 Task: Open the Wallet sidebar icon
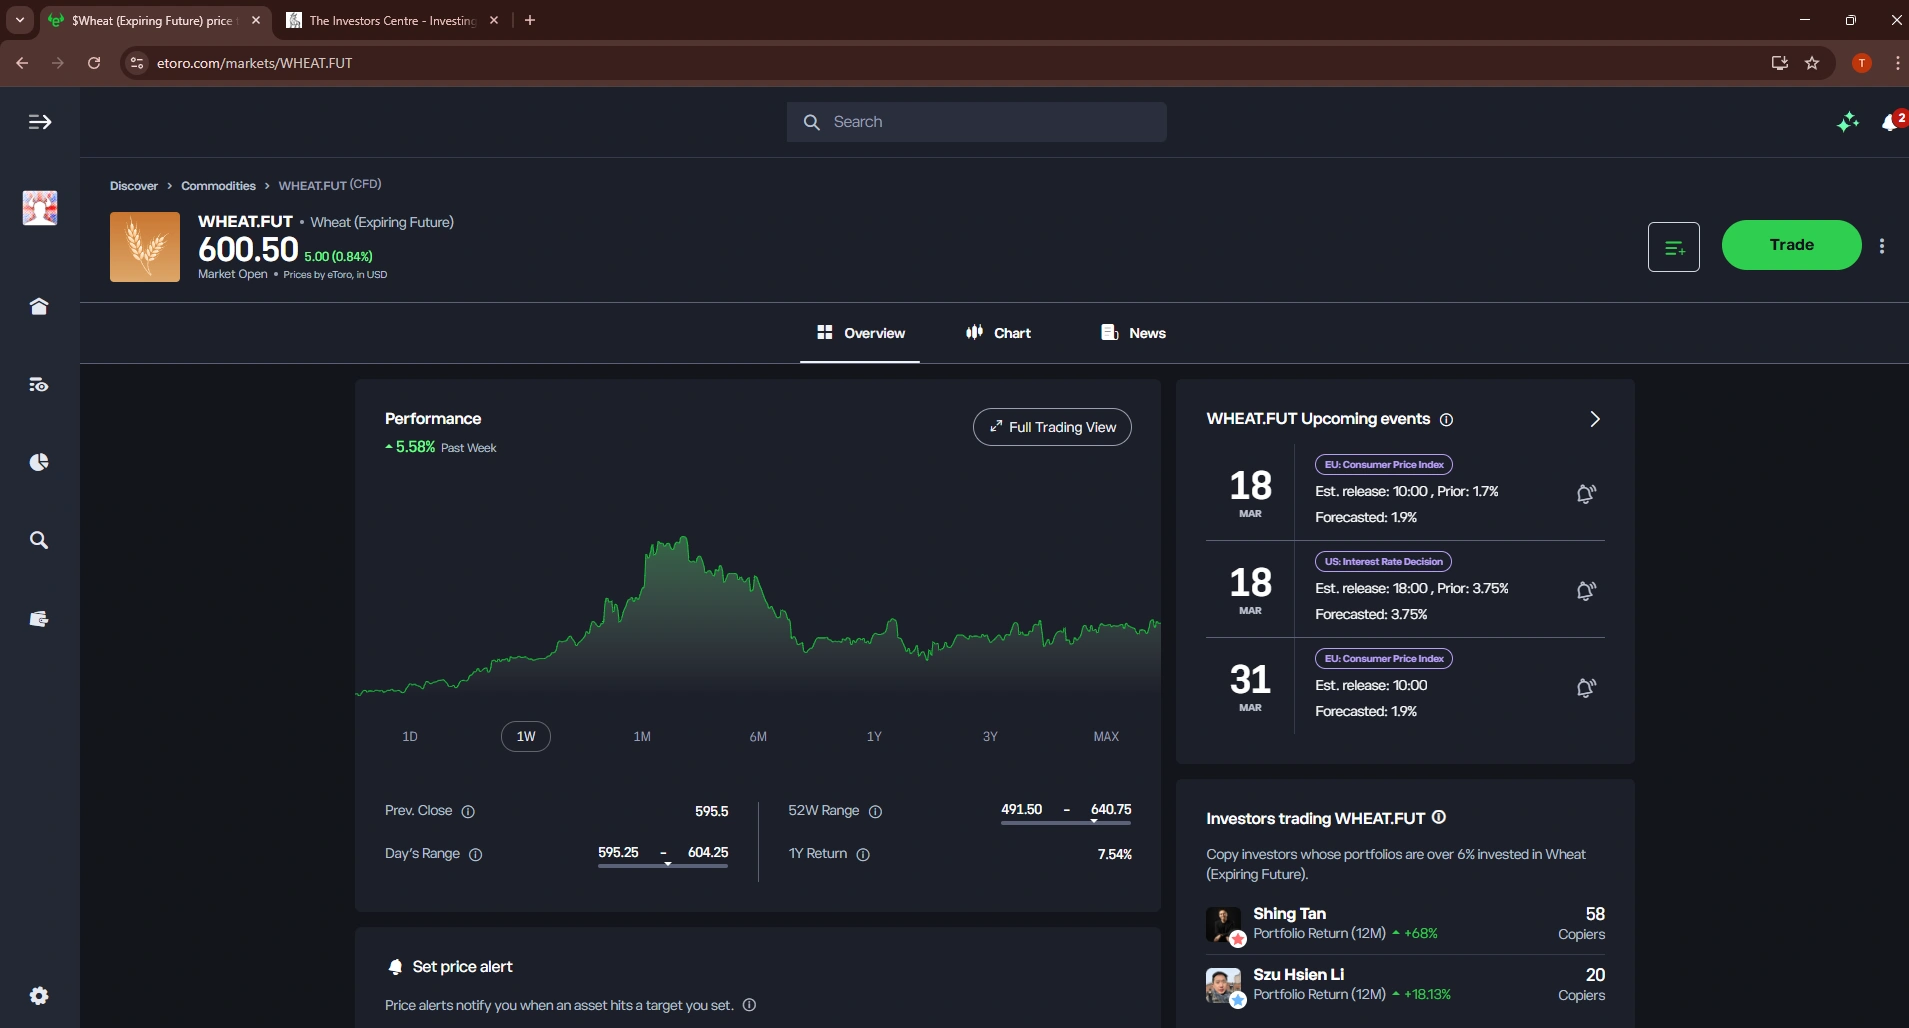tap(39, 619)
